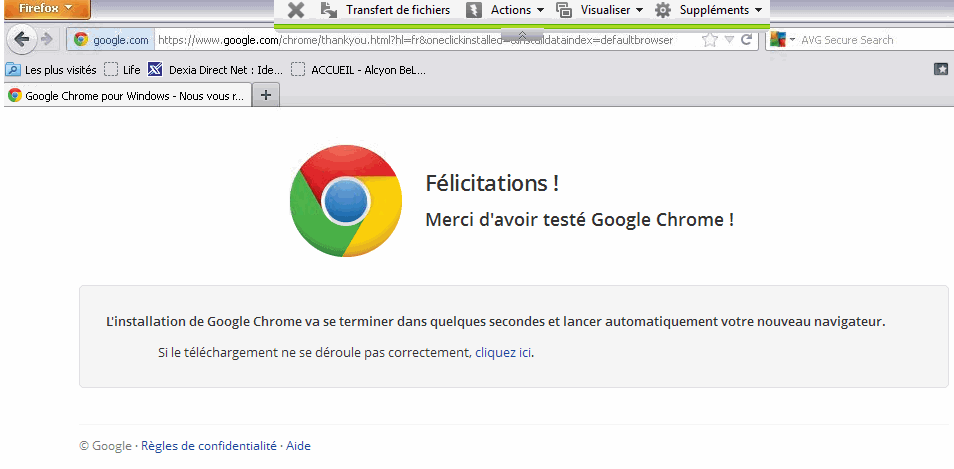Open the Aide link in footer
This screenshot has height=469, width=954.
click(298, 446)
